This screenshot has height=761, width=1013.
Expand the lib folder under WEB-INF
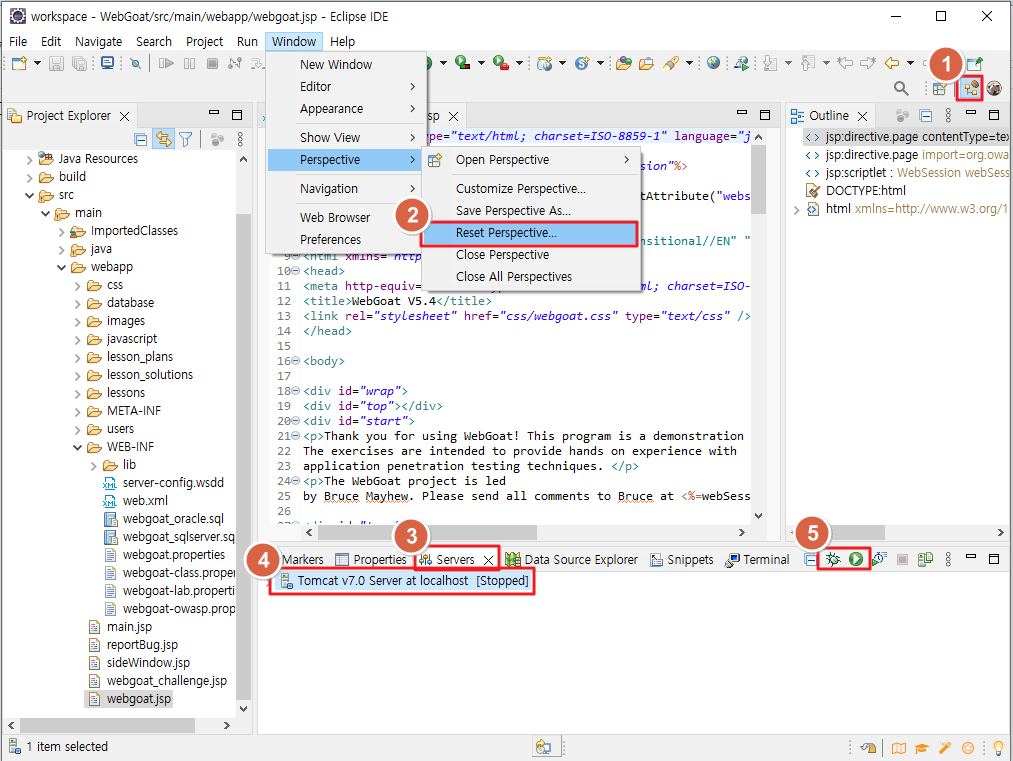(94, 465)
